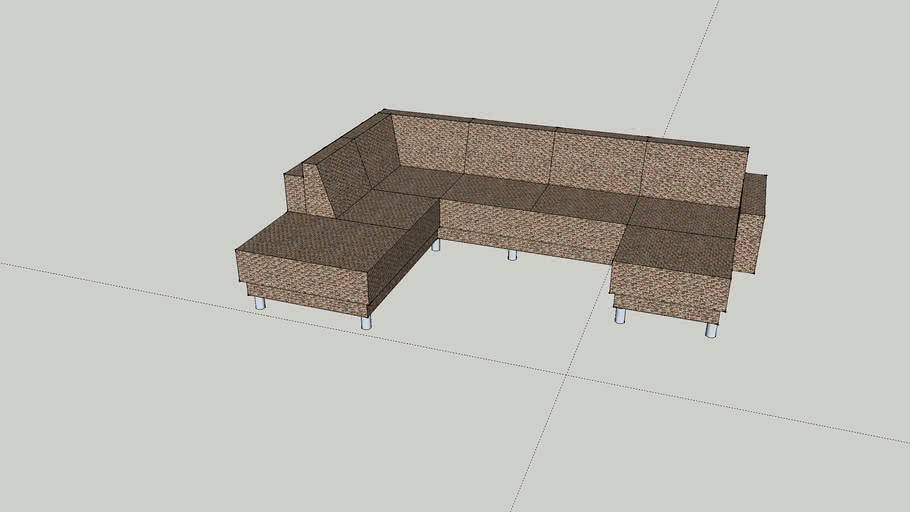Select the first back cushion beside the corner

pos(430,143)
